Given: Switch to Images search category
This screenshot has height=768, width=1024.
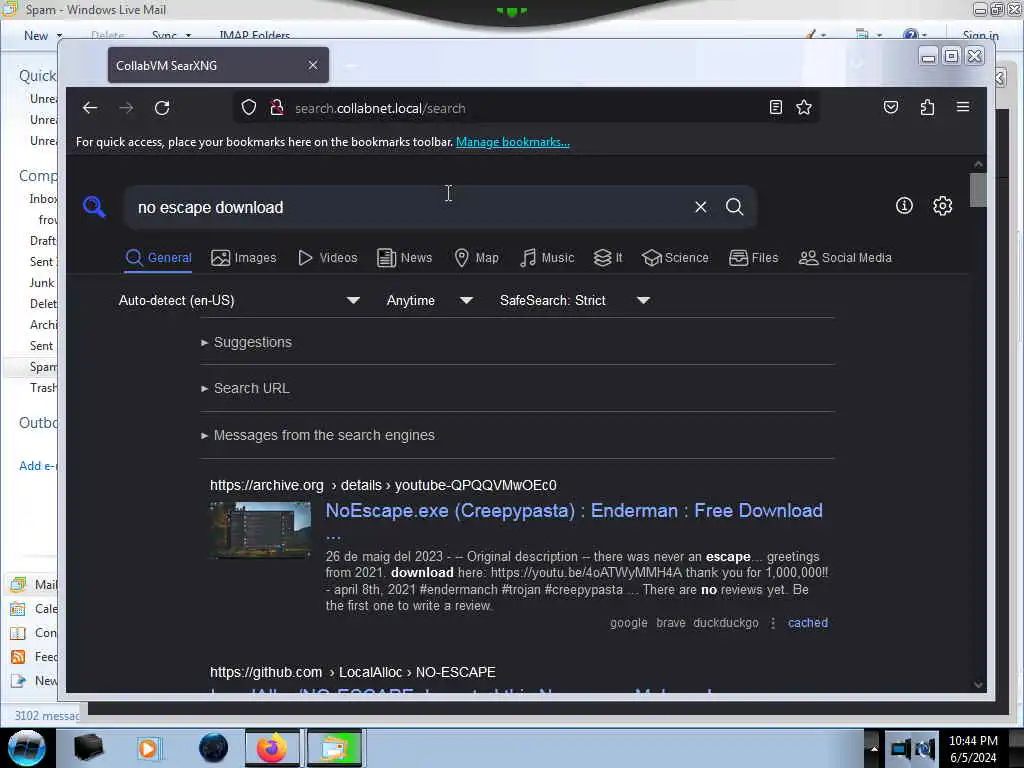Looking at the screenshot, I should pos(244,258).
